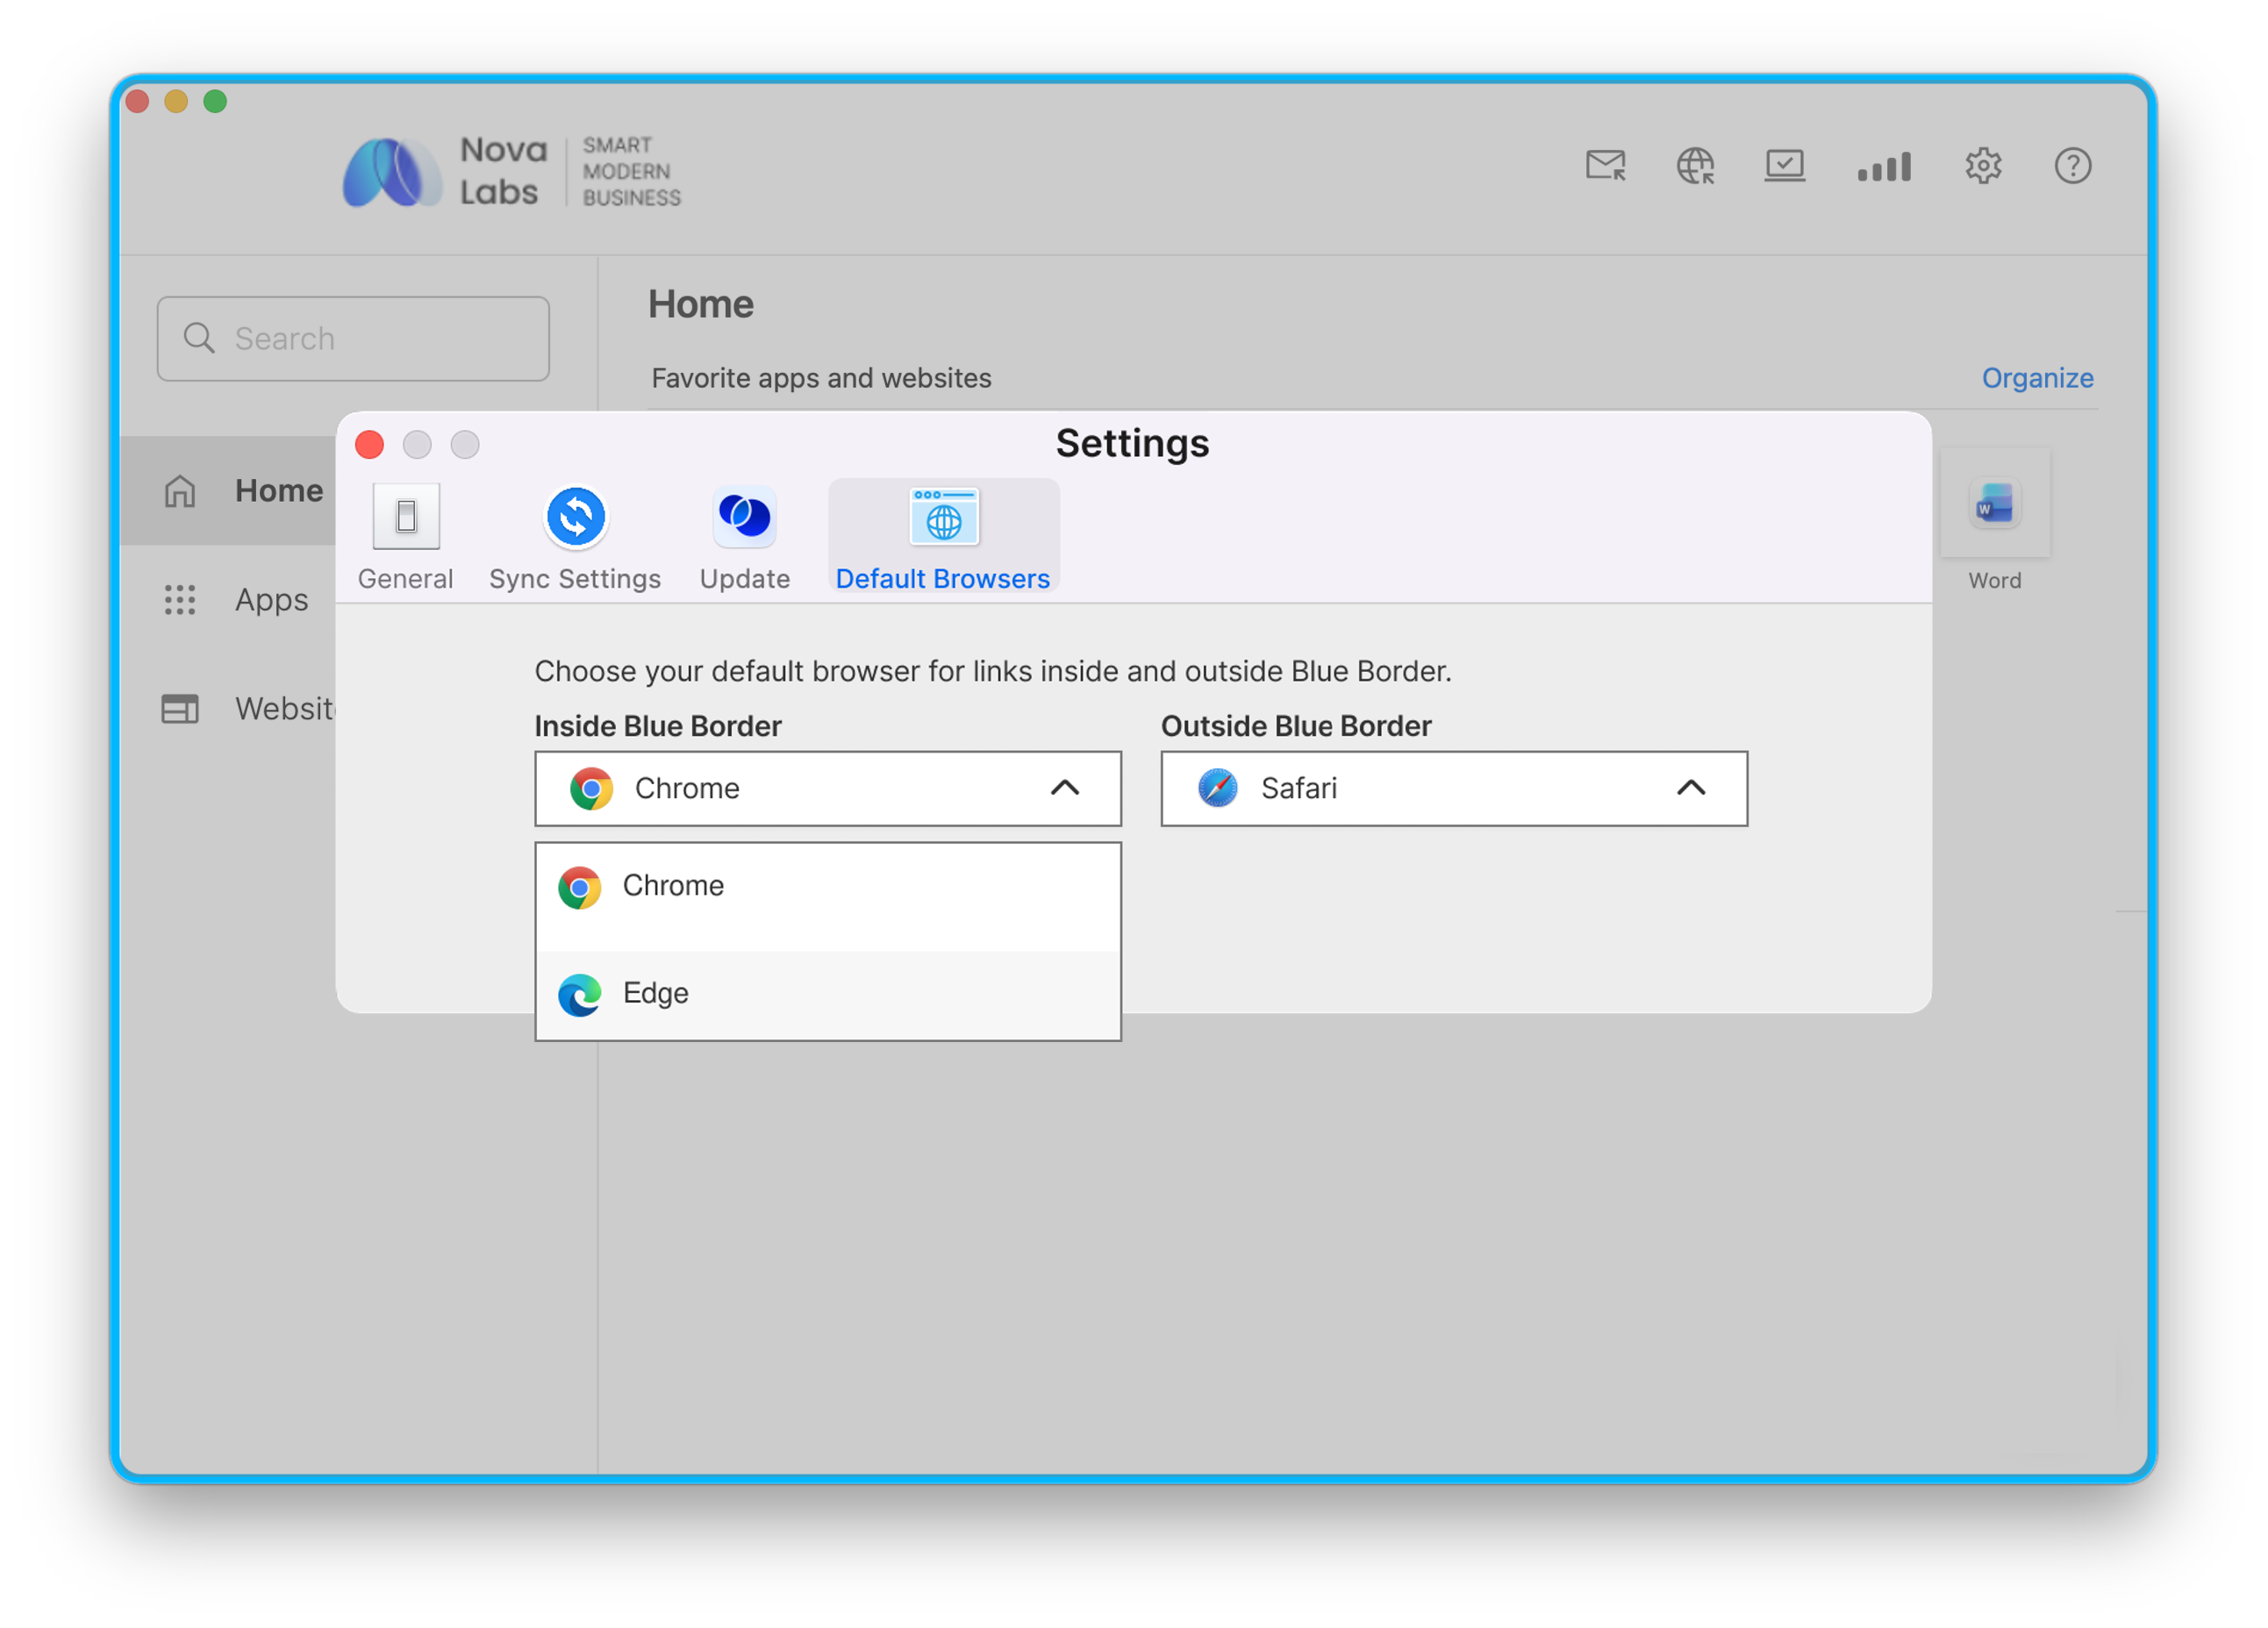Open Websites in the sidebar
2268x1628 pixels.
(228, 709)
